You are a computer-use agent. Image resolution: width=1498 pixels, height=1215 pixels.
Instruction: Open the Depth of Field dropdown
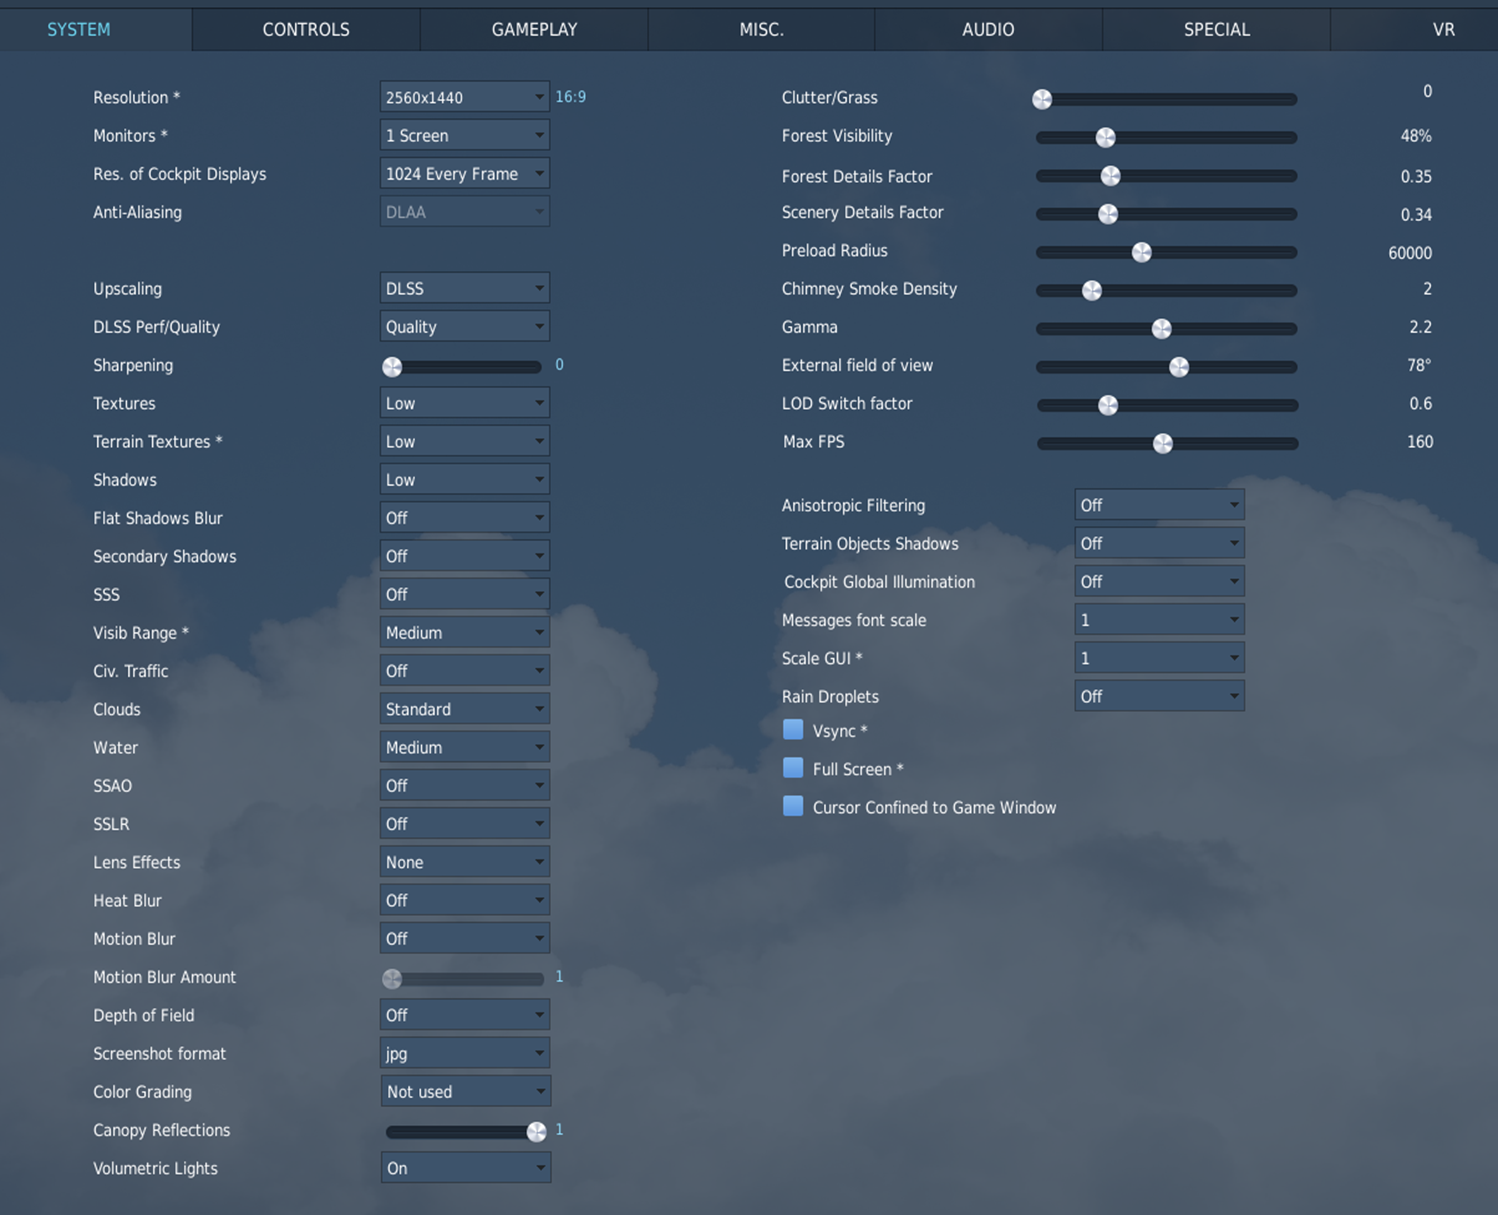(464, 1015)
